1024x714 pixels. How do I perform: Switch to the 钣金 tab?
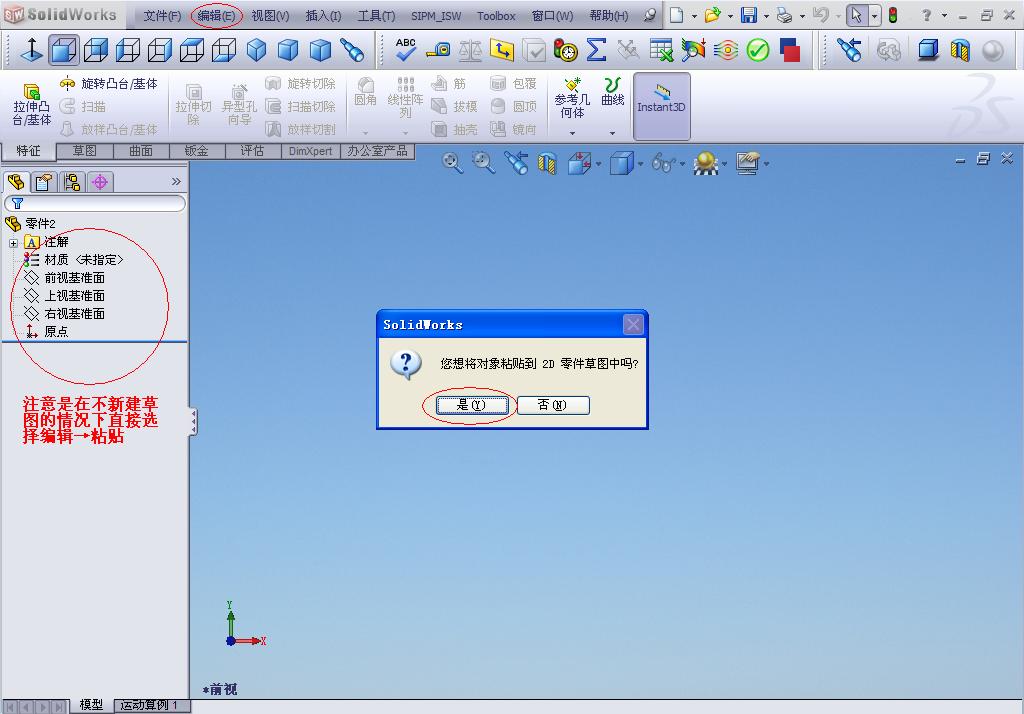click(197, 151)
